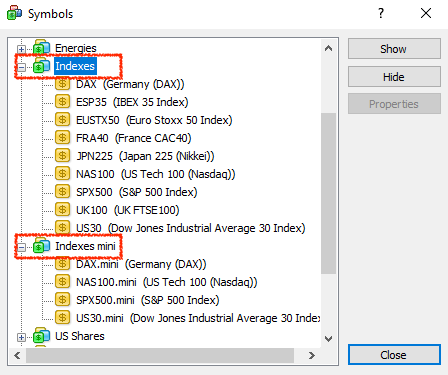
Task: Click the horizontal scrollbar thumb
Action: [x=160, y=355]
